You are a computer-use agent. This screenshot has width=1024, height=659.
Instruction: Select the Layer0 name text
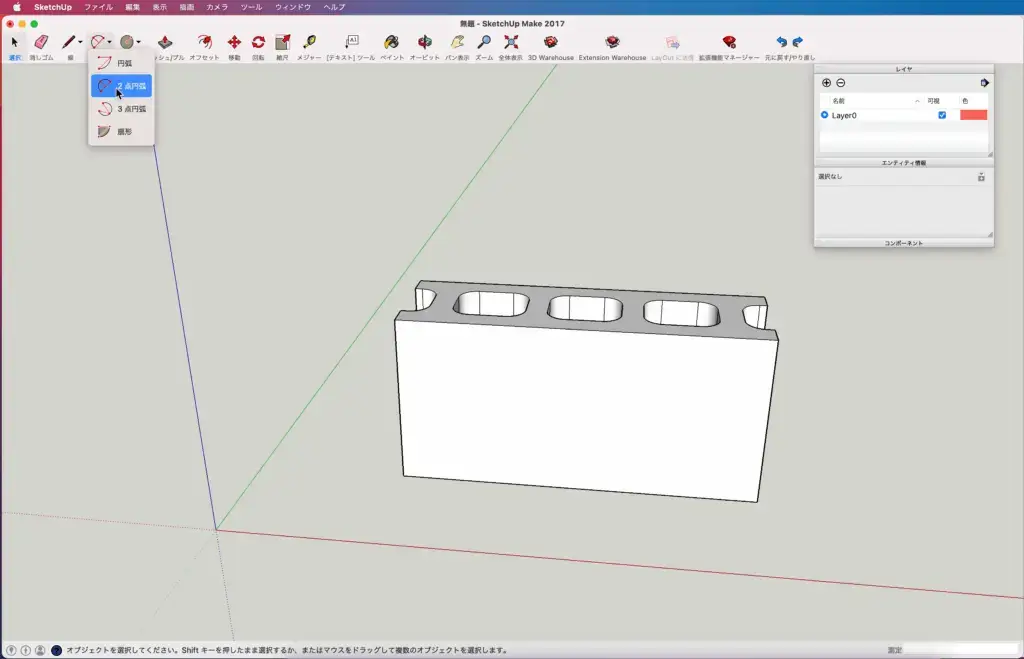[844, 116]
